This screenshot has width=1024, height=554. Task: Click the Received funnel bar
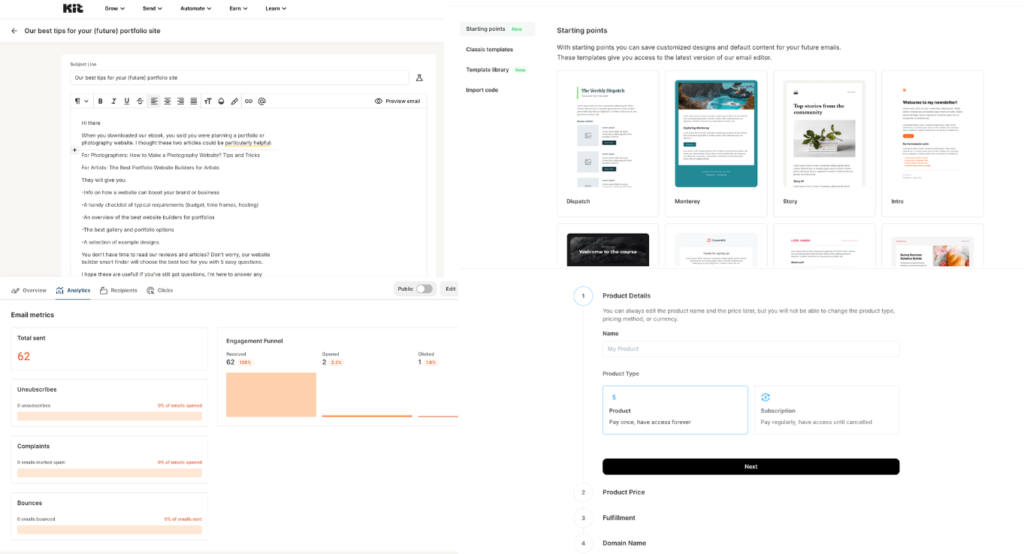coord(271,395)
